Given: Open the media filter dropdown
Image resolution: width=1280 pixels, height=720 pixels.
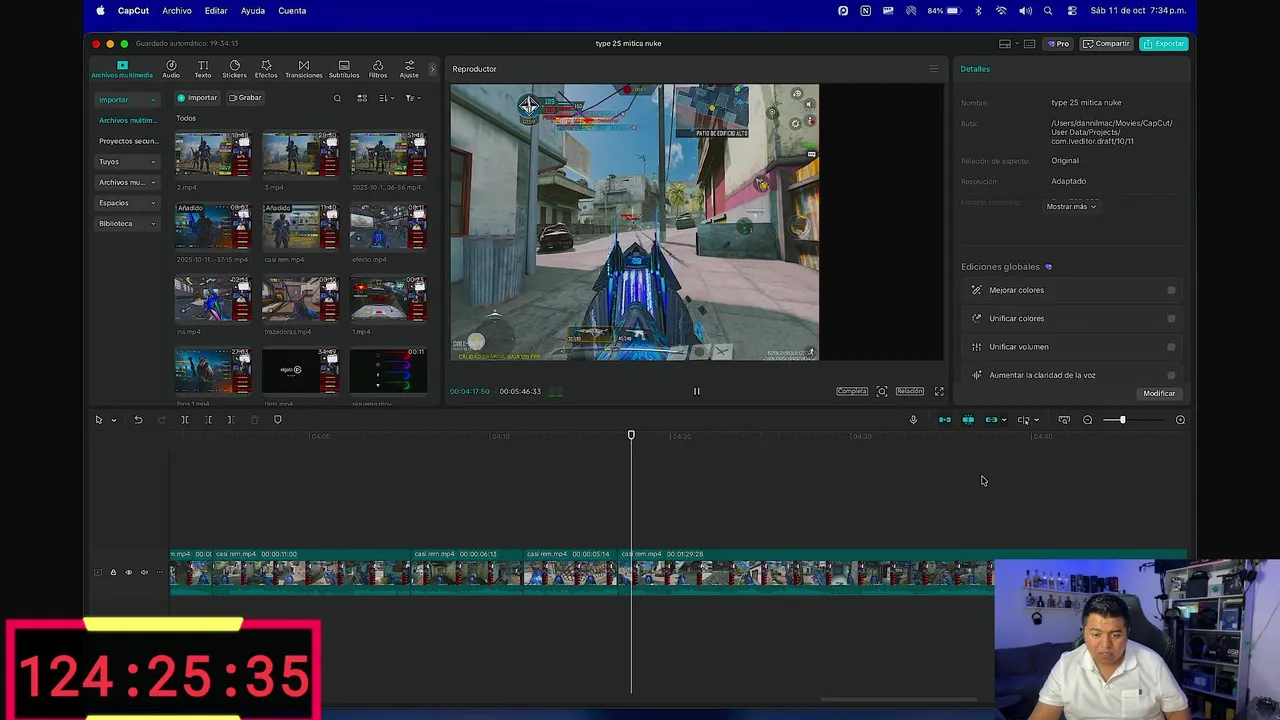Looking at the screenshot, I should pos(413,98).
